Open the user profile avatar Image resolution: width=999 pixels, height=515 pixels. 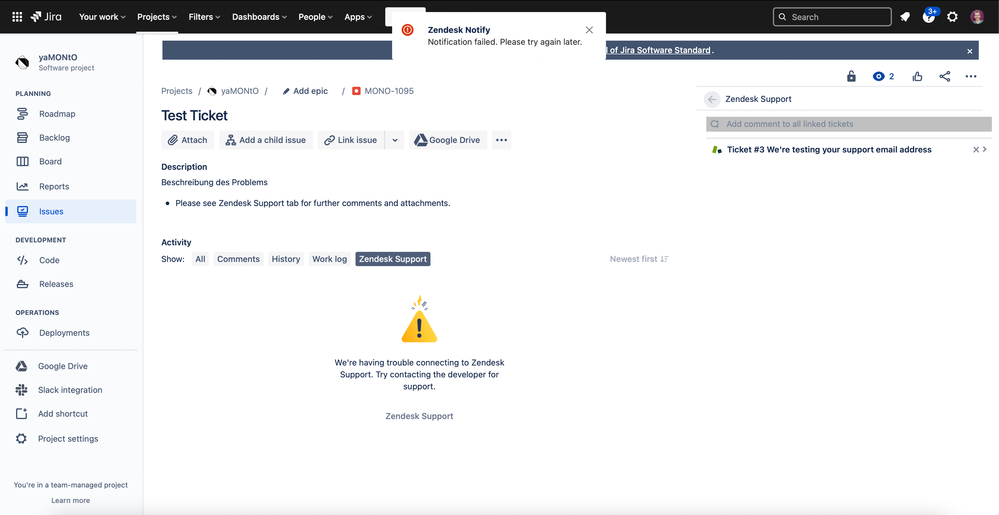[x=977, y=17]
